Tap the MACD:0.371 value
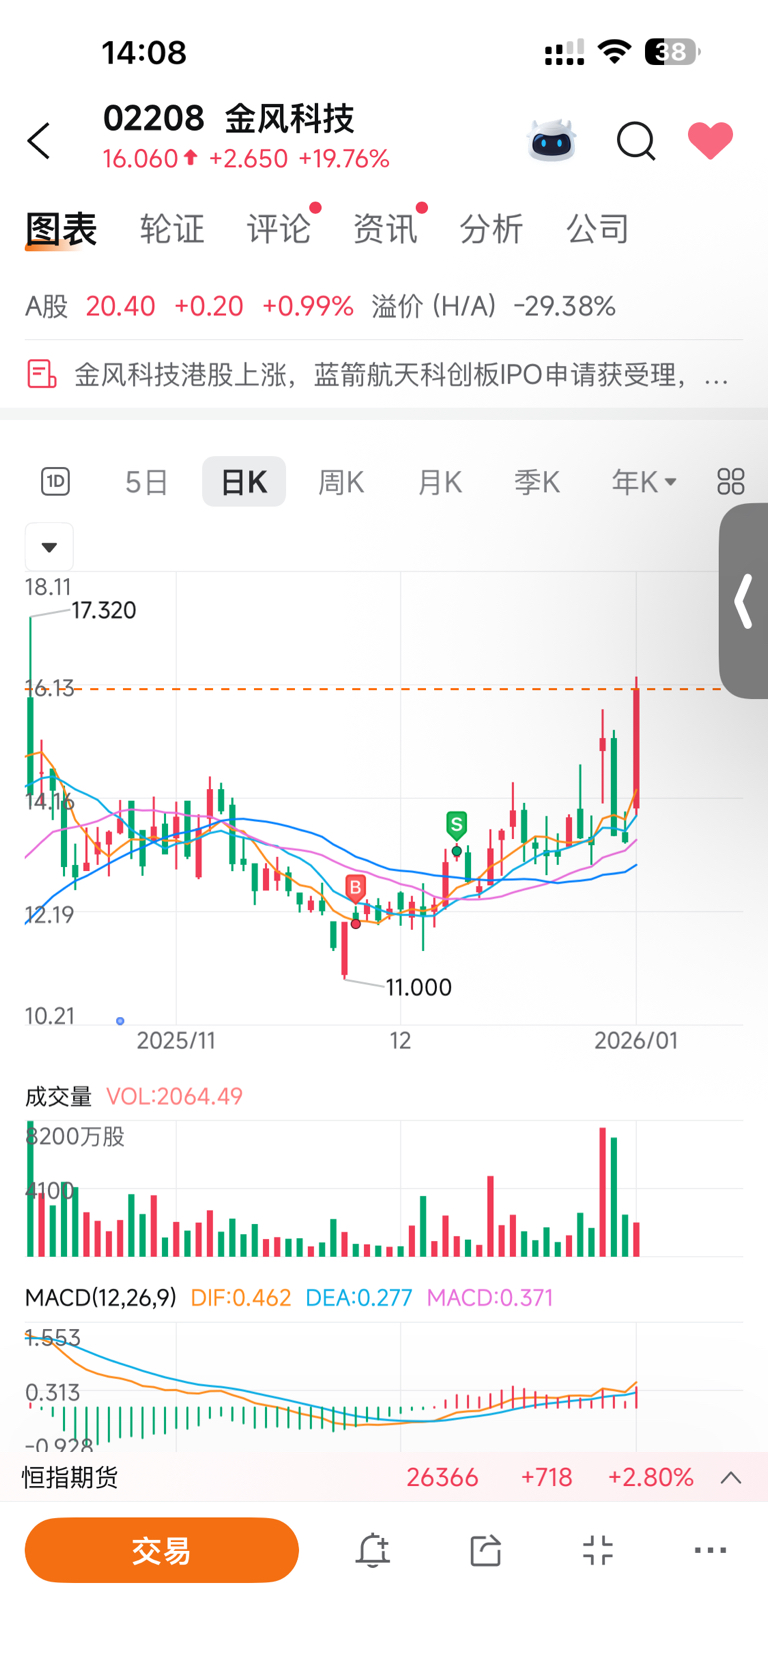Viewport: 768px width, 1663px height. tap(490, 1298)
